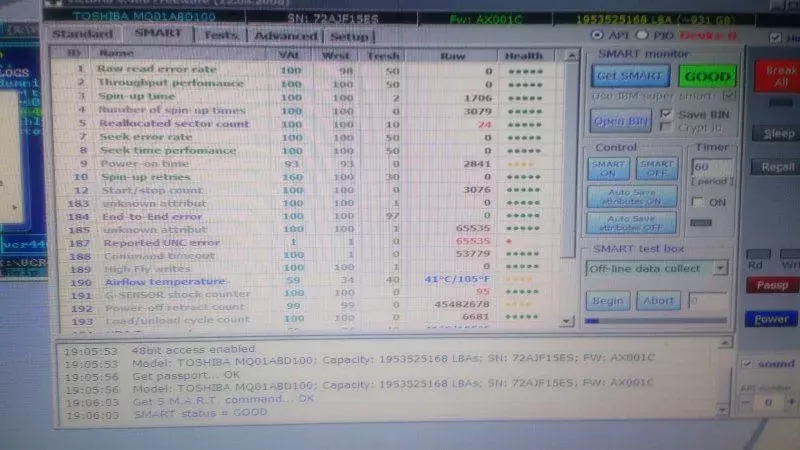The width and height of the screenshot is (800, 450).
Task: Click the SMART table scroll-down arrow
Action: coord(566,321)
